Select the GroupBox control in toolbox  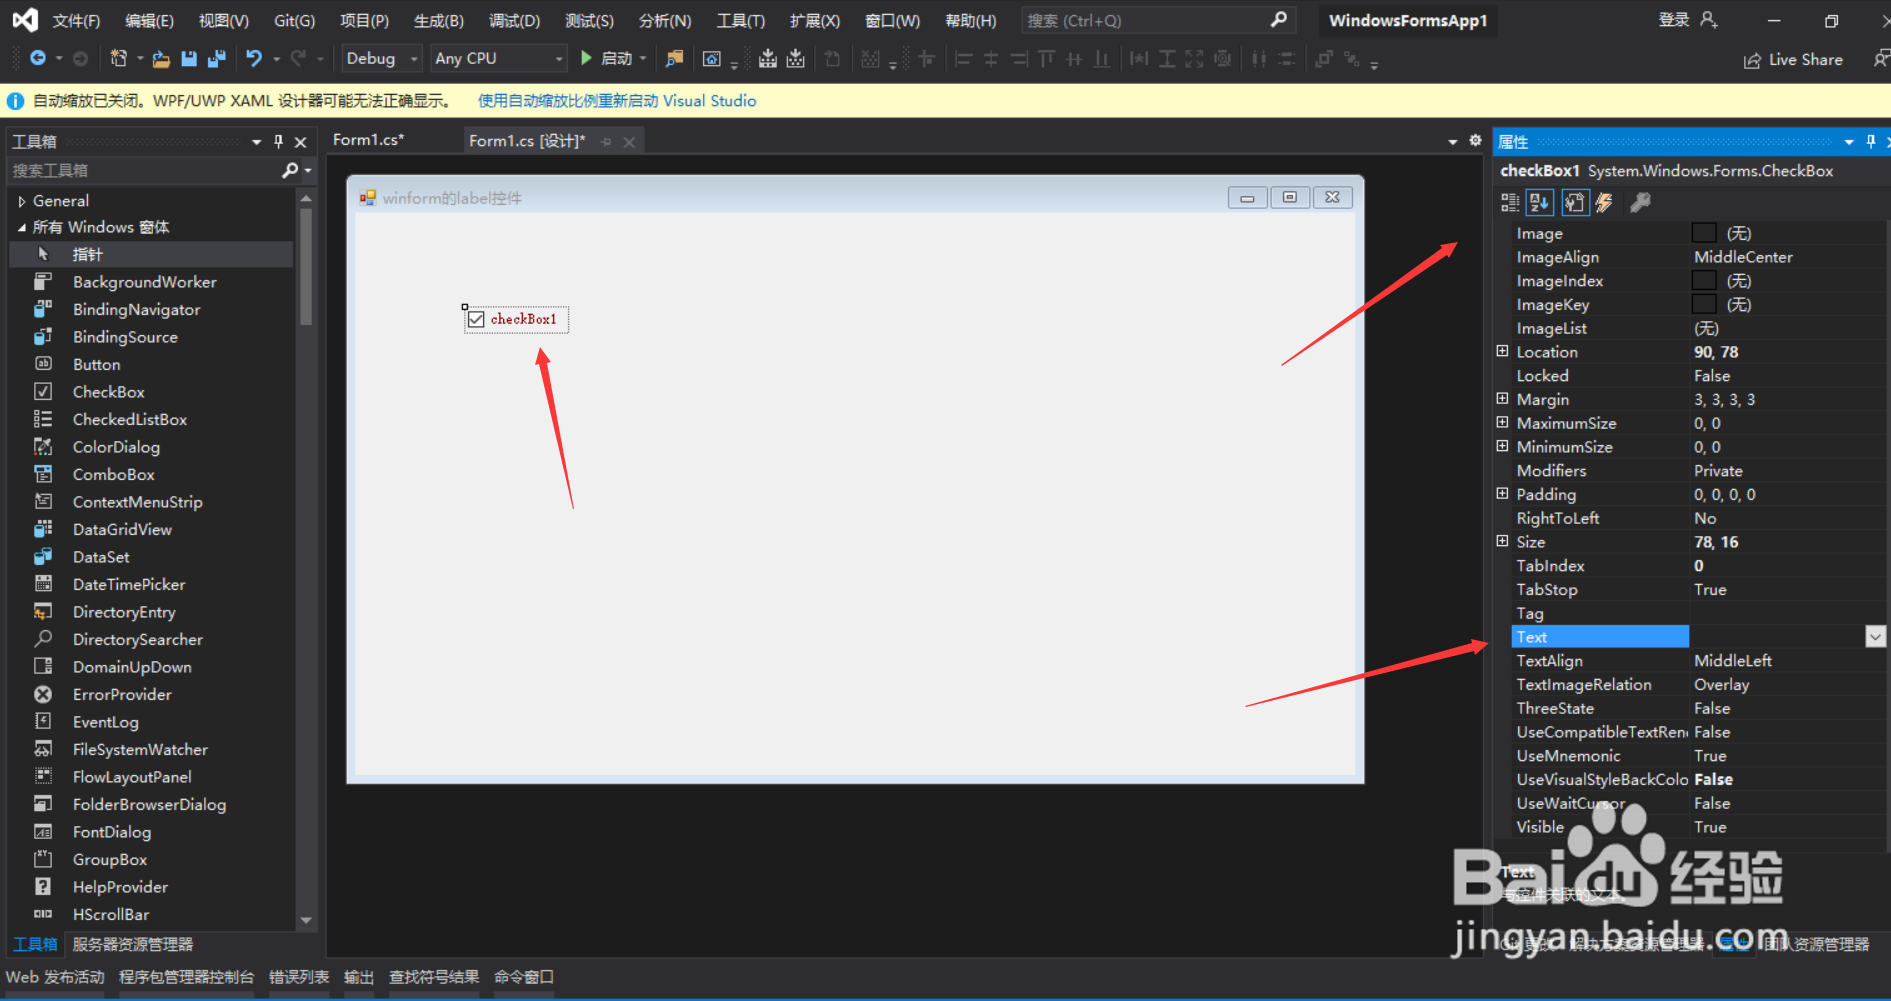pyautogui.click(x=109, y=860)
